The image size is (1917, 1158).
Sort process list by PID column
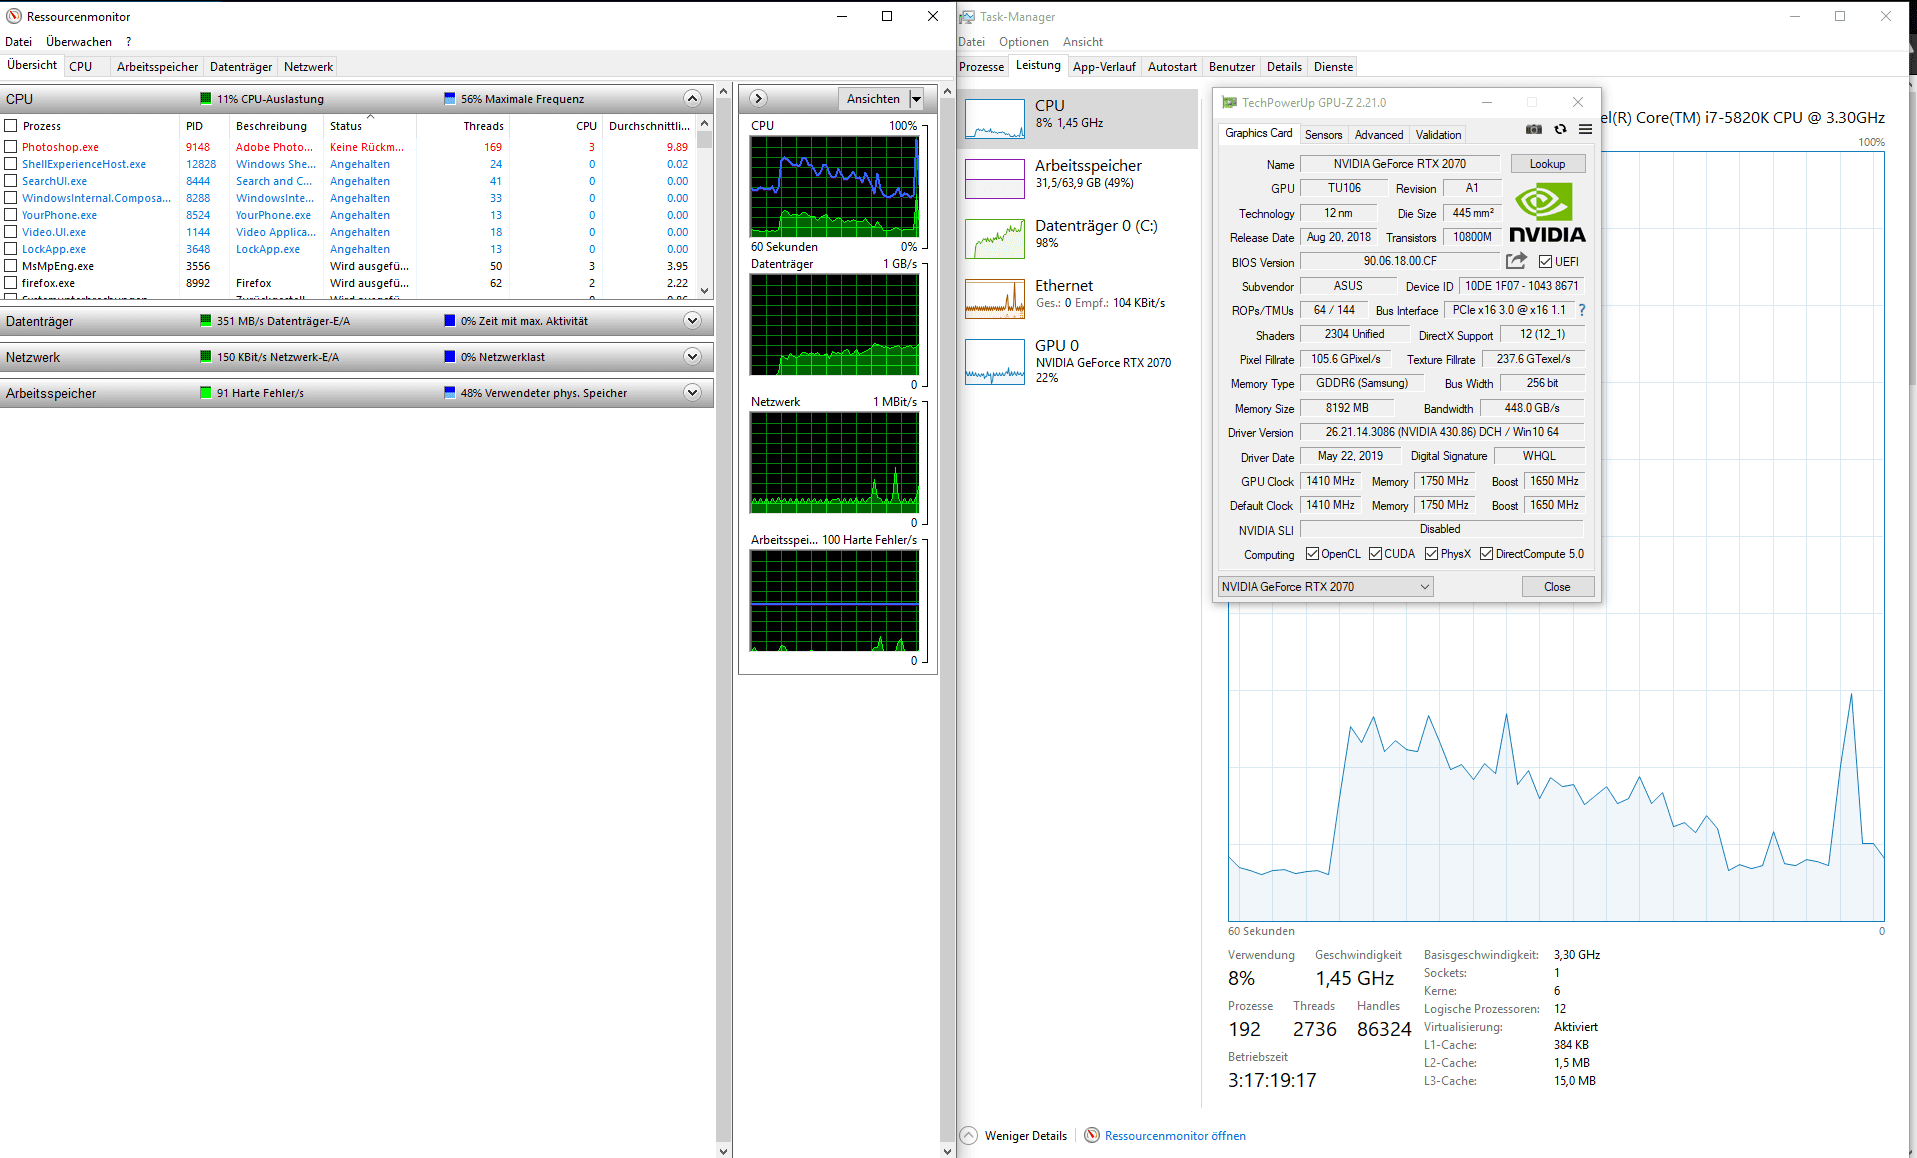point(205,126)
